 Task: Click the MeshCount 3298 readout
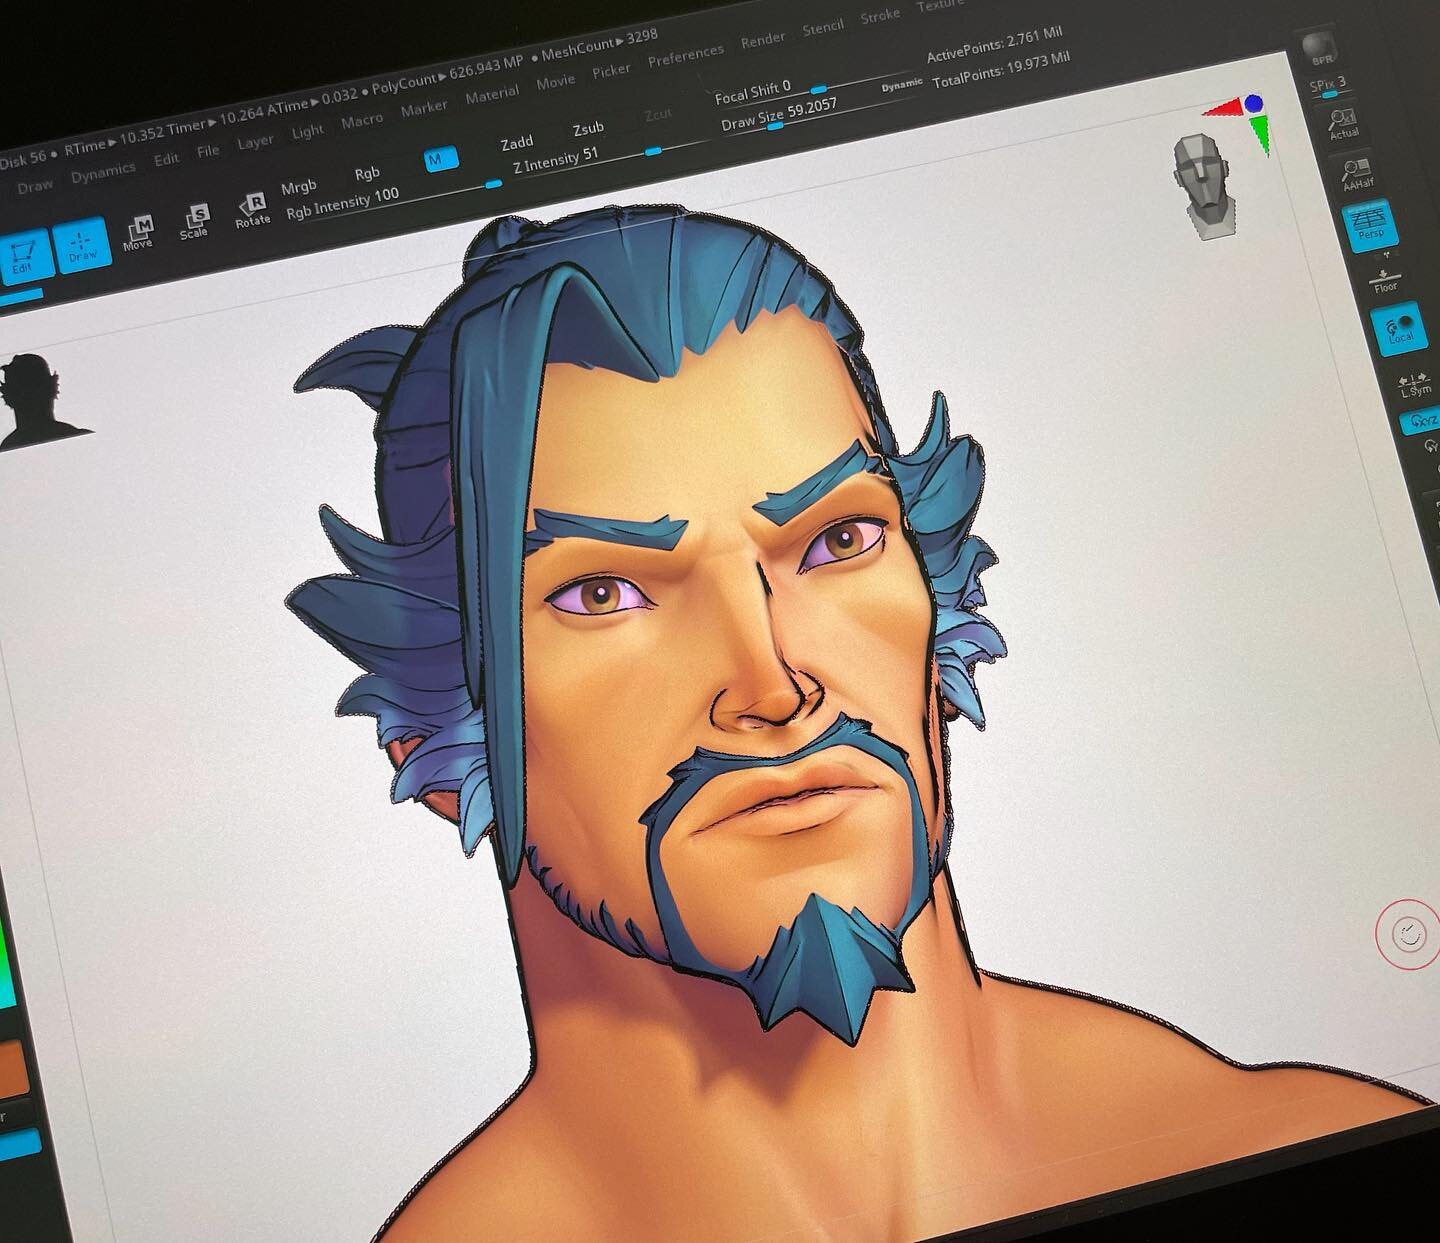599,44
